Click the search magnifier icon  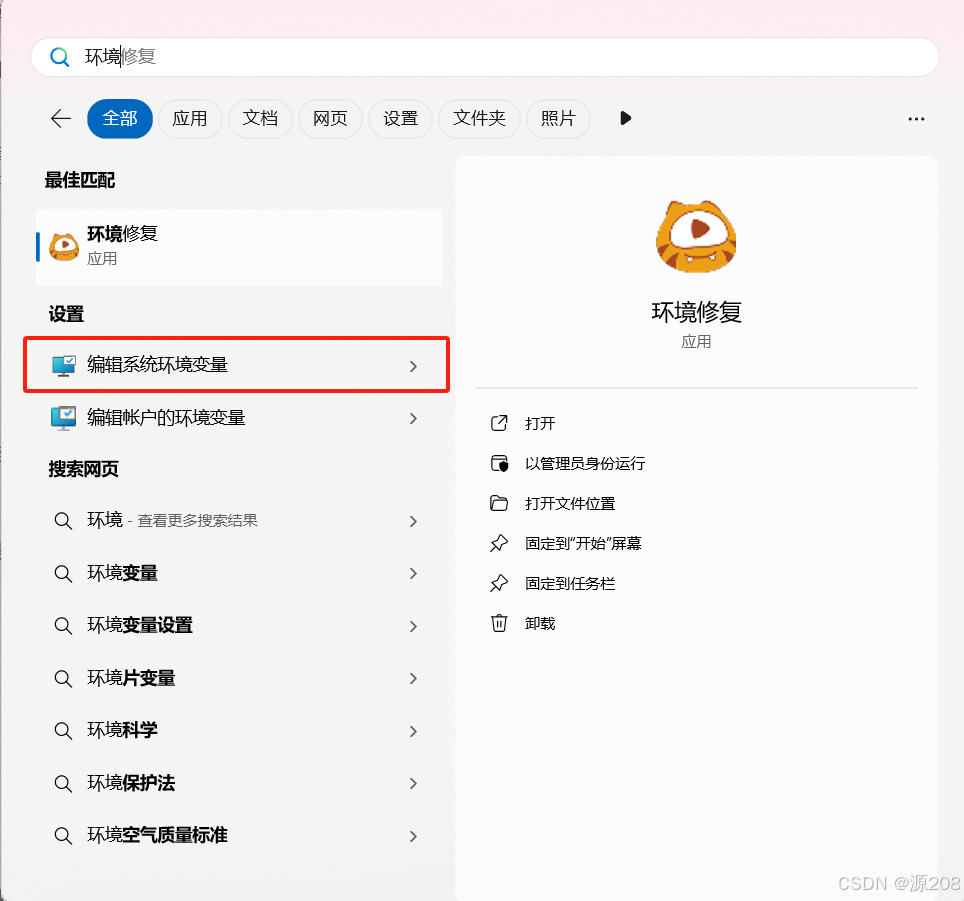pyautogui.click(x=59, y=57)
